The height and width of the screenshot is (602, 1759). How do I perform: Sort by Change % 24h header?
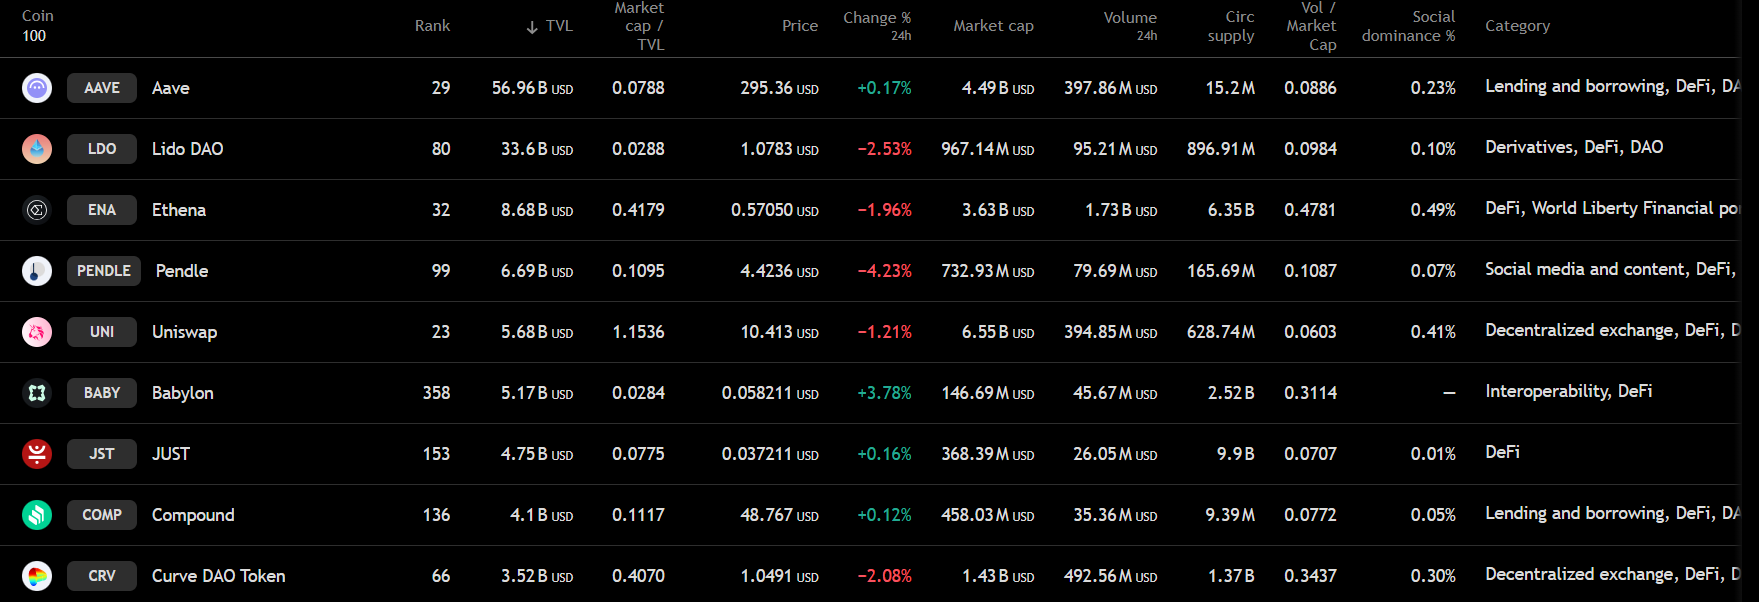tap(877, 25)
